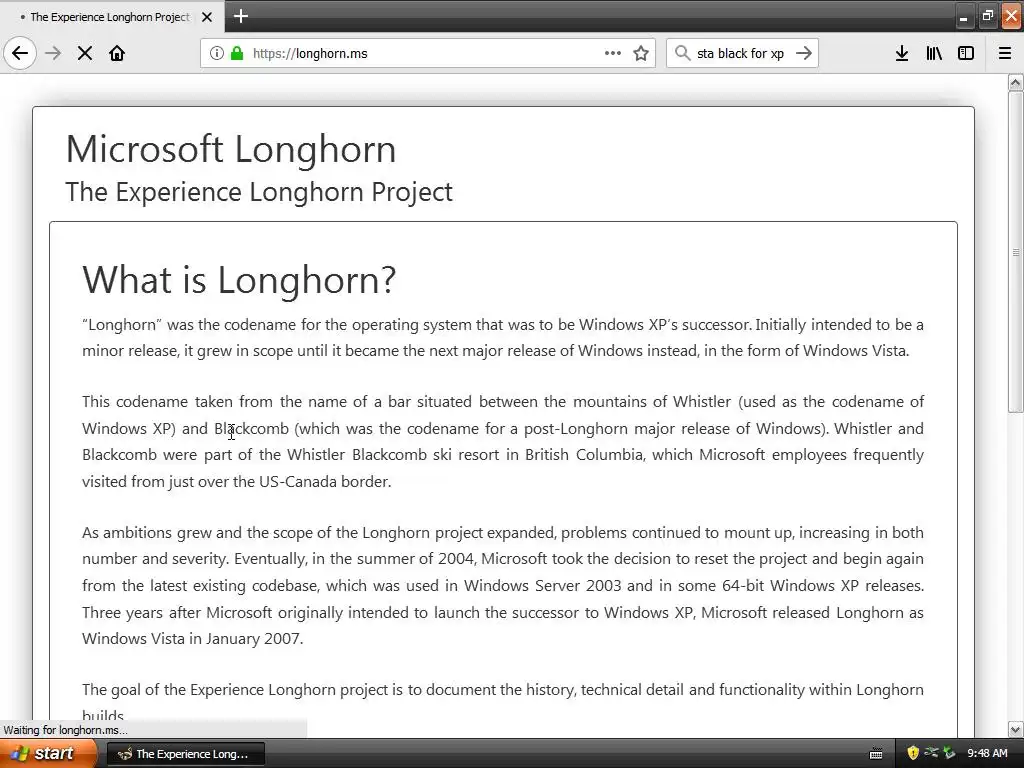The image size is (1024, 768).
Task: Open the Library bookshelf icon
Action: click(934, 53)
